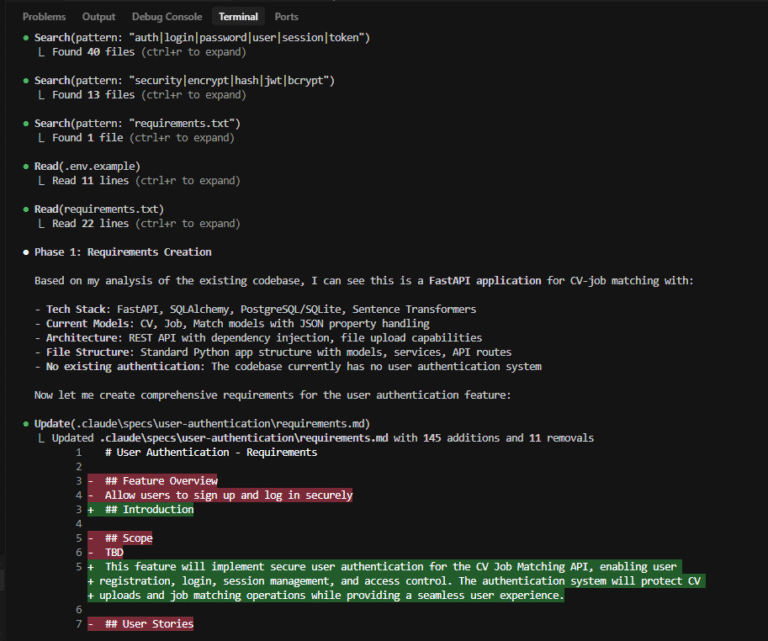Click the 'Current Models' bullet line

(x=232, y=324)
